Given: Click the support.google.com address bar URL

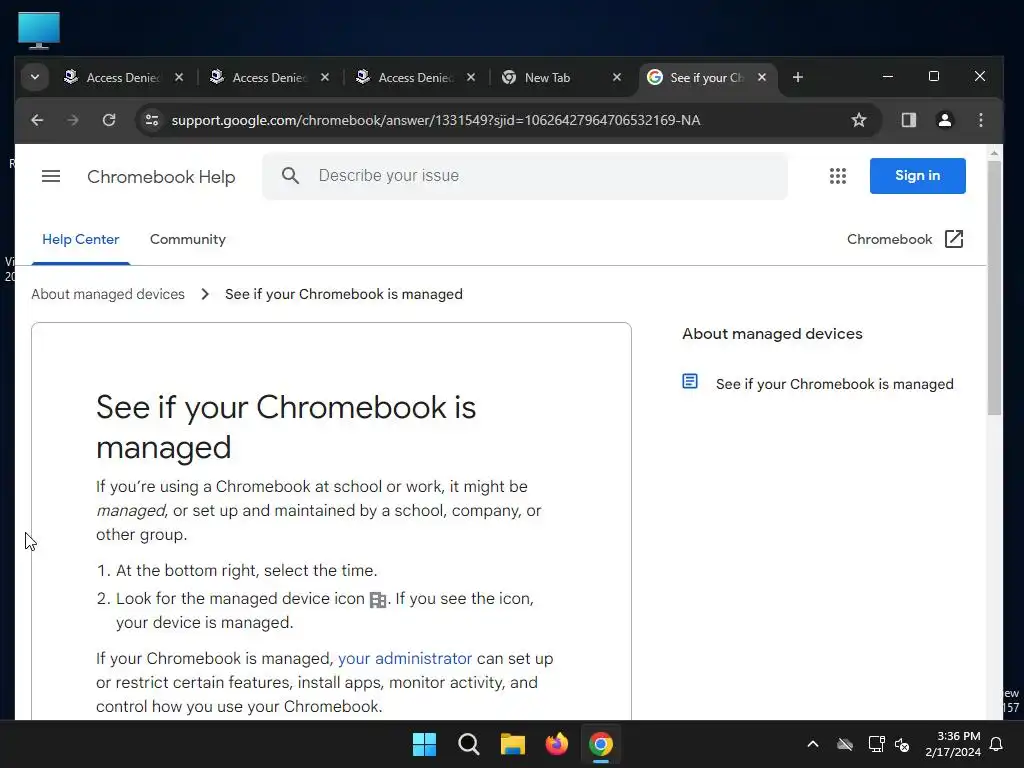Looking at the screenshot, I should coord(436,120).
